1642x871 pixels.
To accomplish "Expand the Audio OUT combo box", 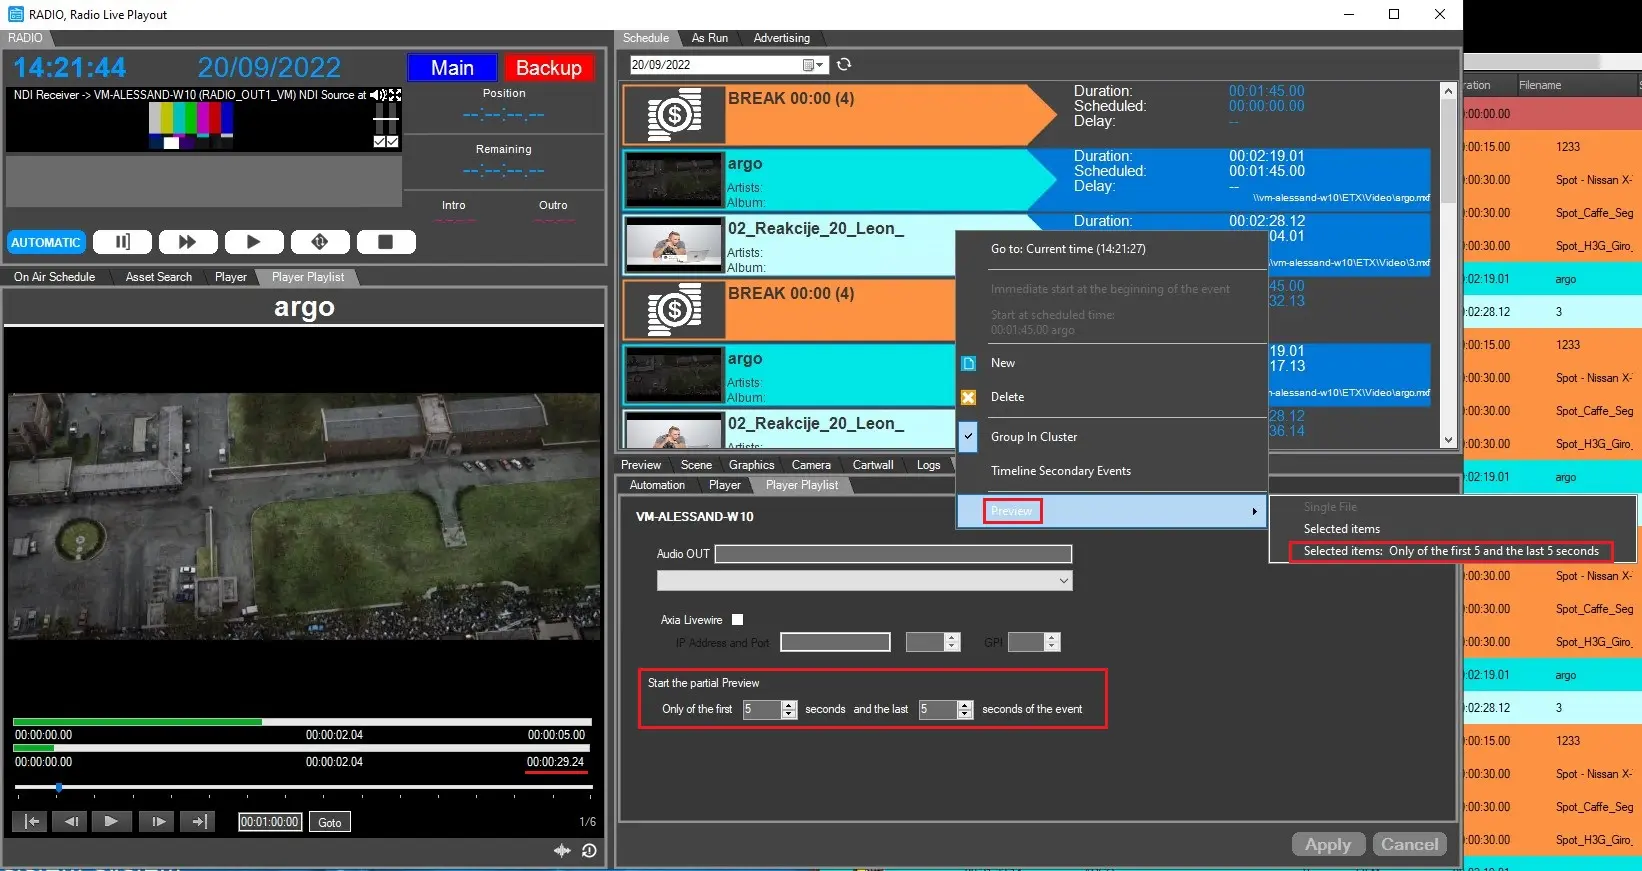I will (x=1063, y=581).
